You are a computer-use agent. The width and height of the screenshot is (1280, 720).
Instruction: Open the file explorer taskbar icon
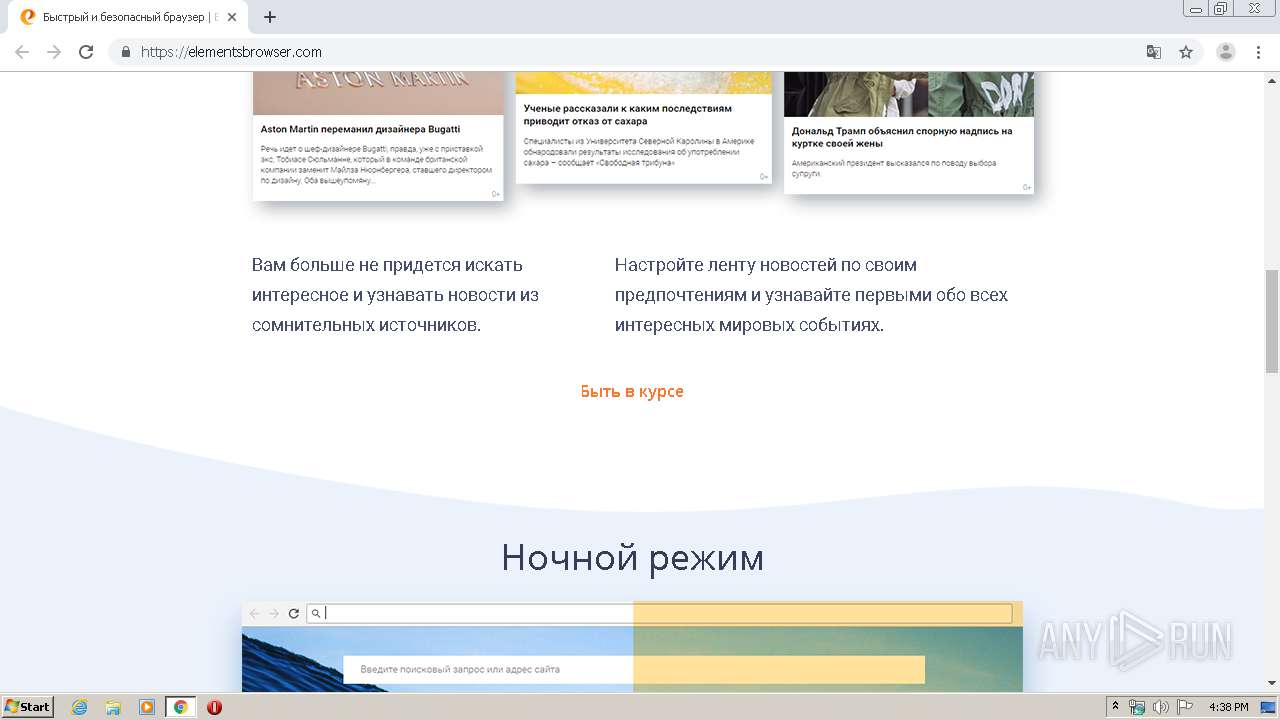pyautogui.click(x=113, y=707)
